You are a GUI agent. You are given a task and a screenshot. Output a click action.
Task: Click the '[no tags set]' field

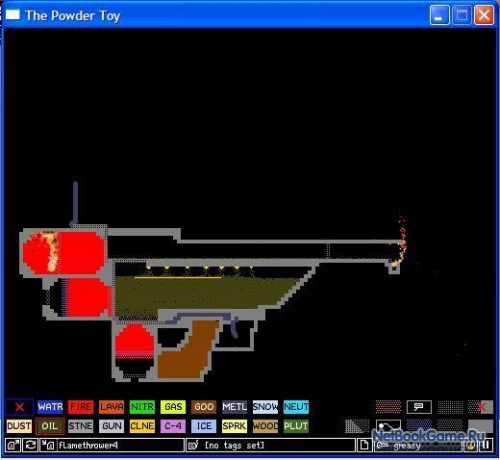(x=279, y=445)
